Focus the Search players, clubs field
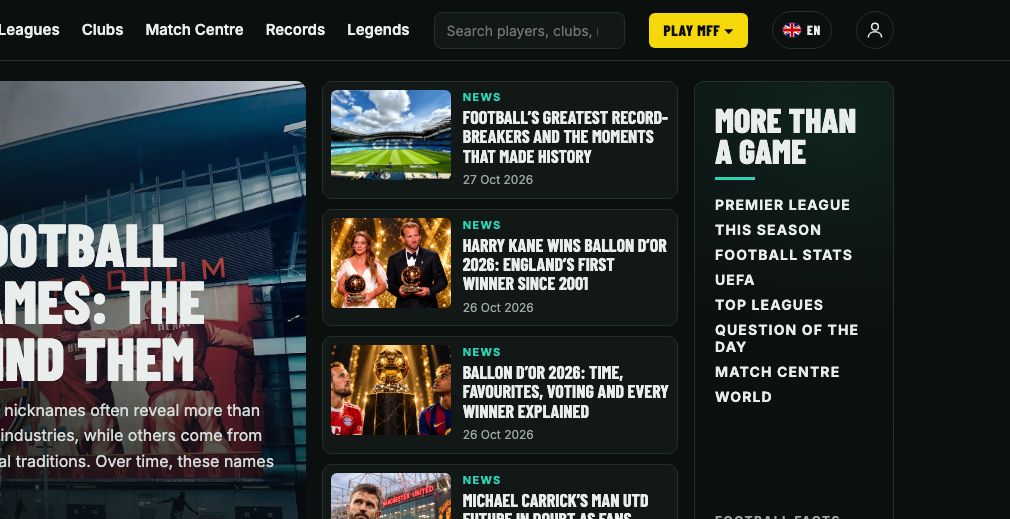Image resolution: width=1010 pixels, height=519 pixels. [x=529, y=30]
